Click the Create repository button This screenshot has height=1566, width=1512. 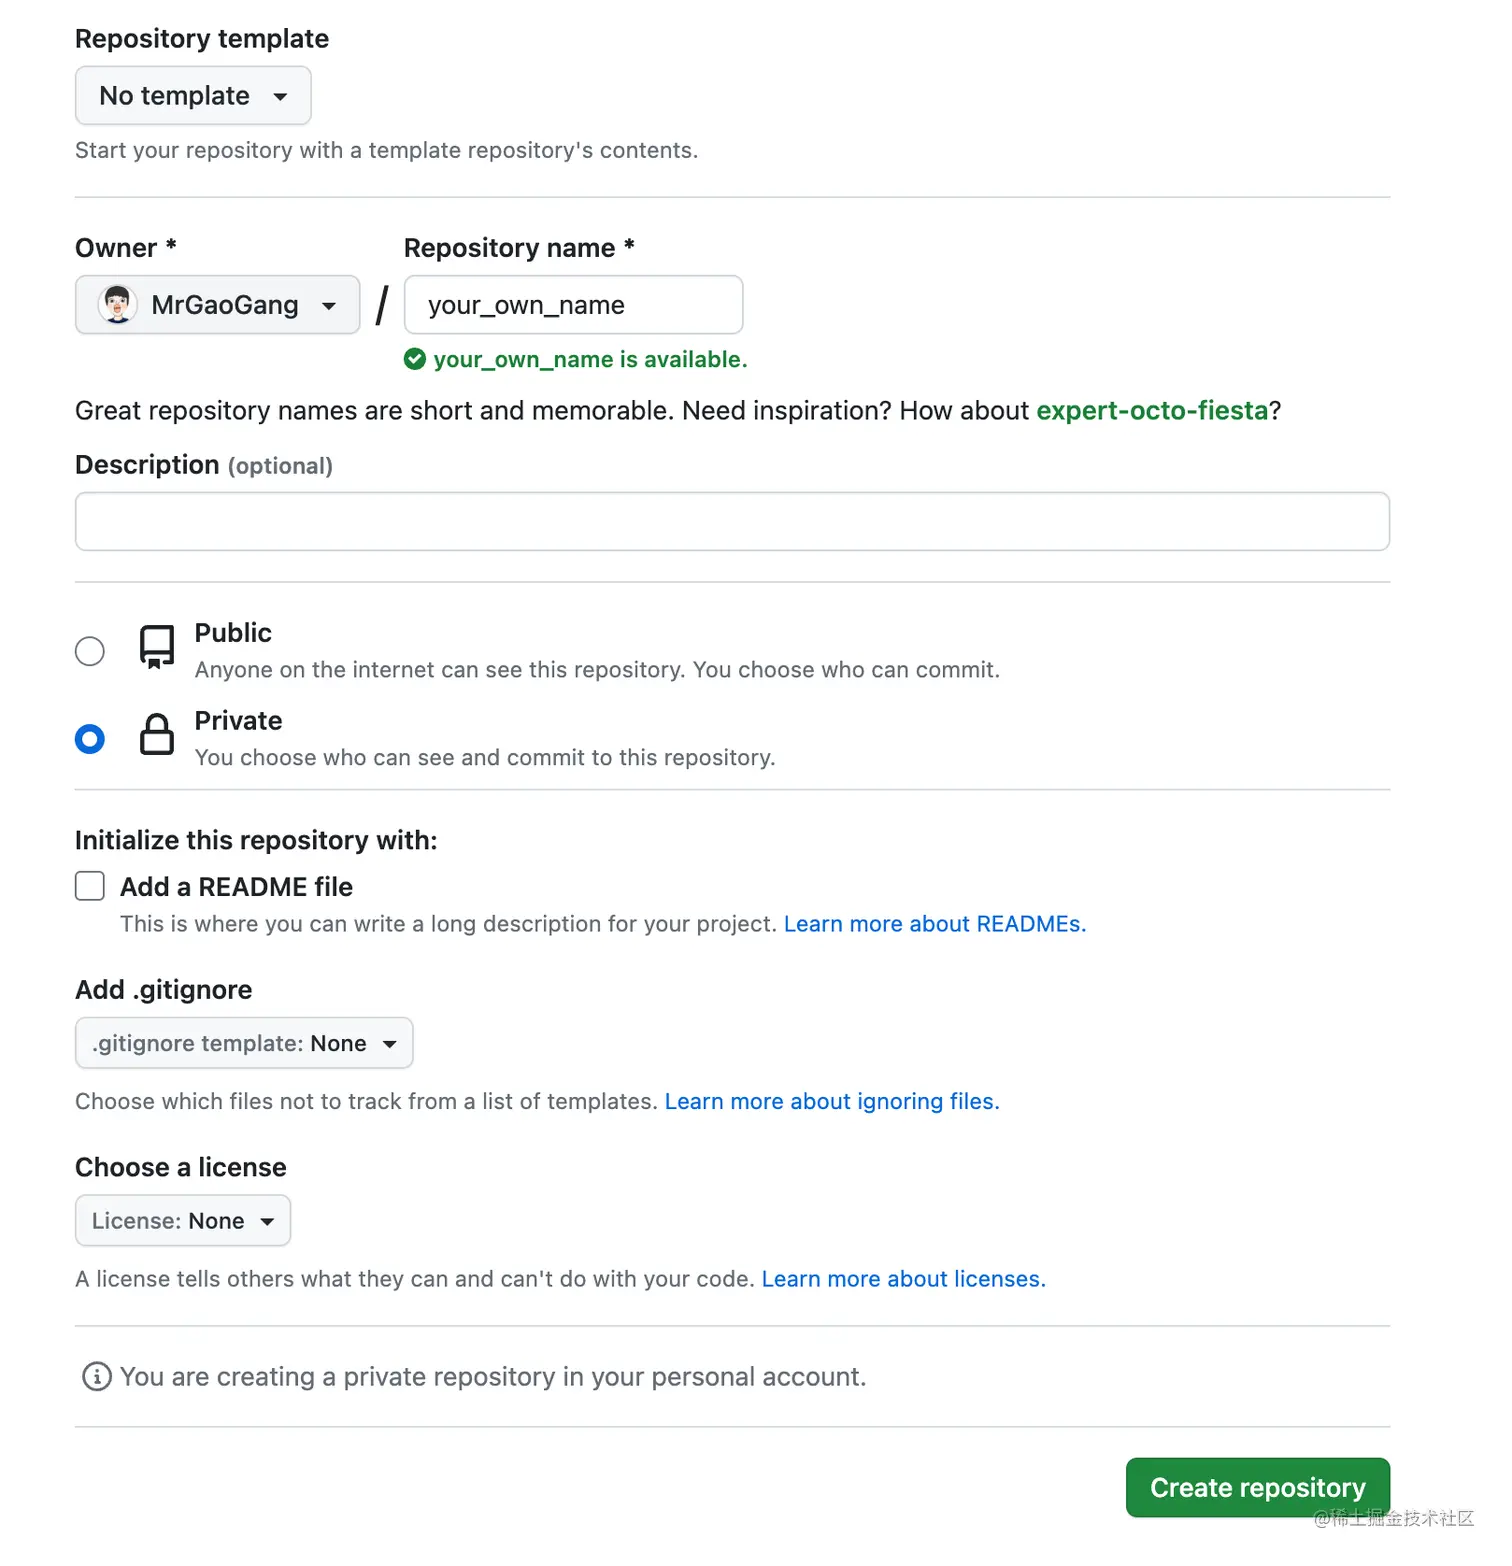tap(1257, 1488)
